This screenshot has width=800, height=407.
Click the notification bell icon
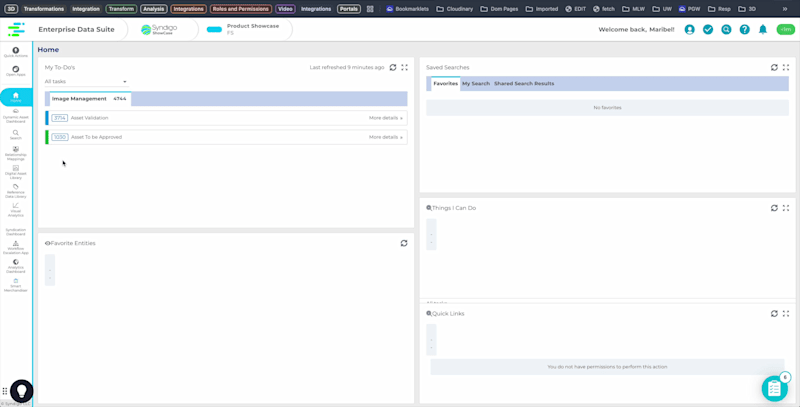coord(763,30)
